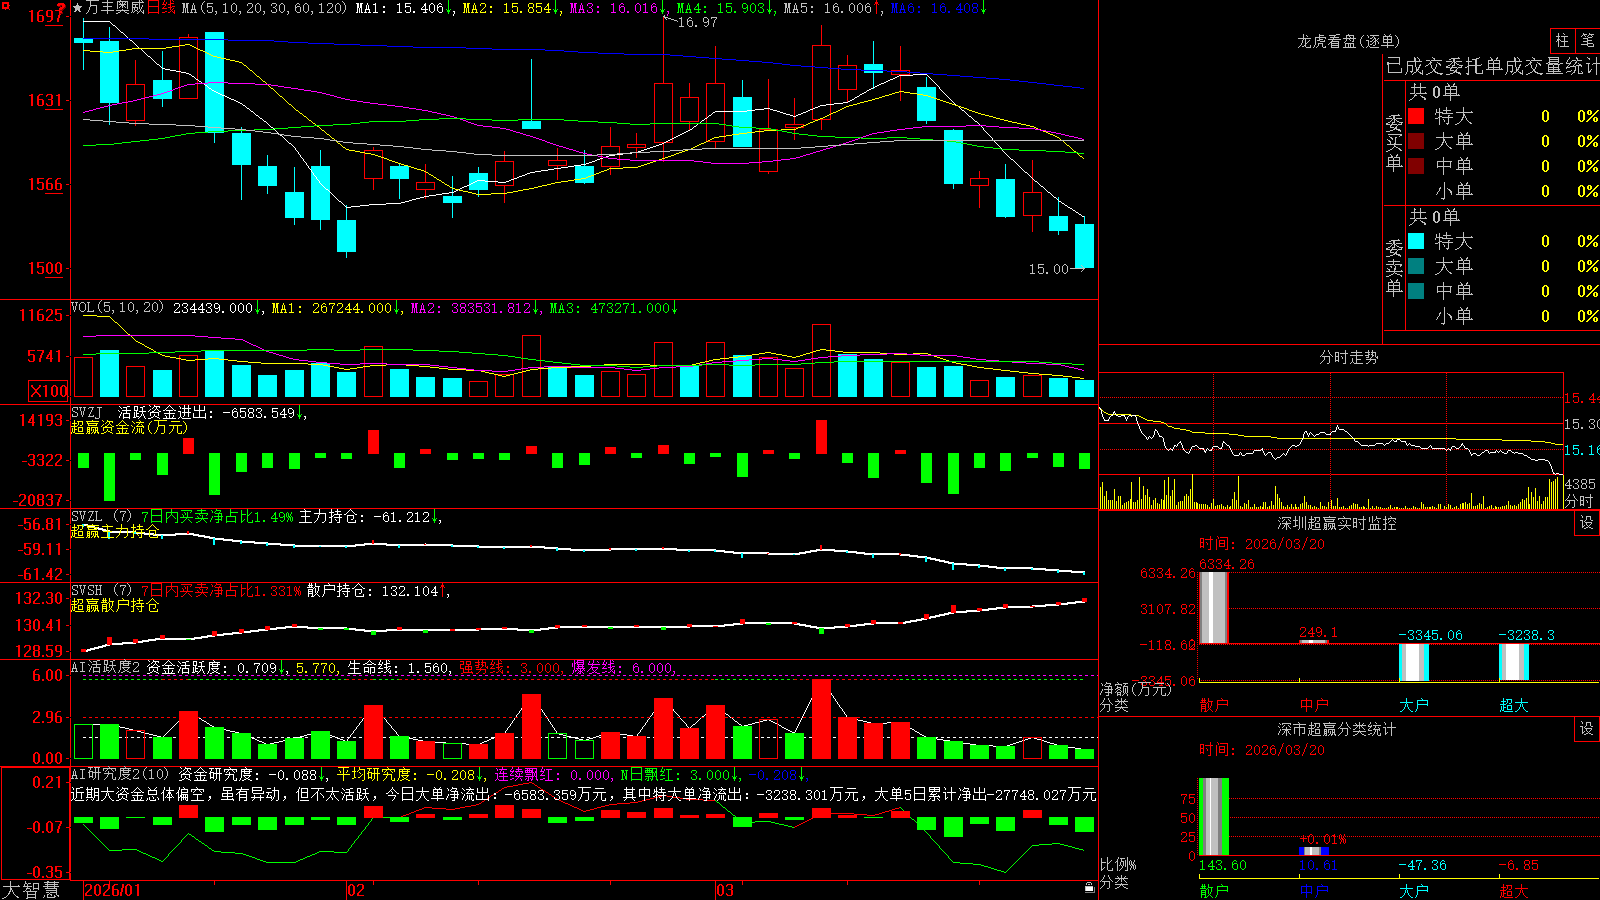Click the 龙虎看盘(逐单) panel title

point(1349,41)
